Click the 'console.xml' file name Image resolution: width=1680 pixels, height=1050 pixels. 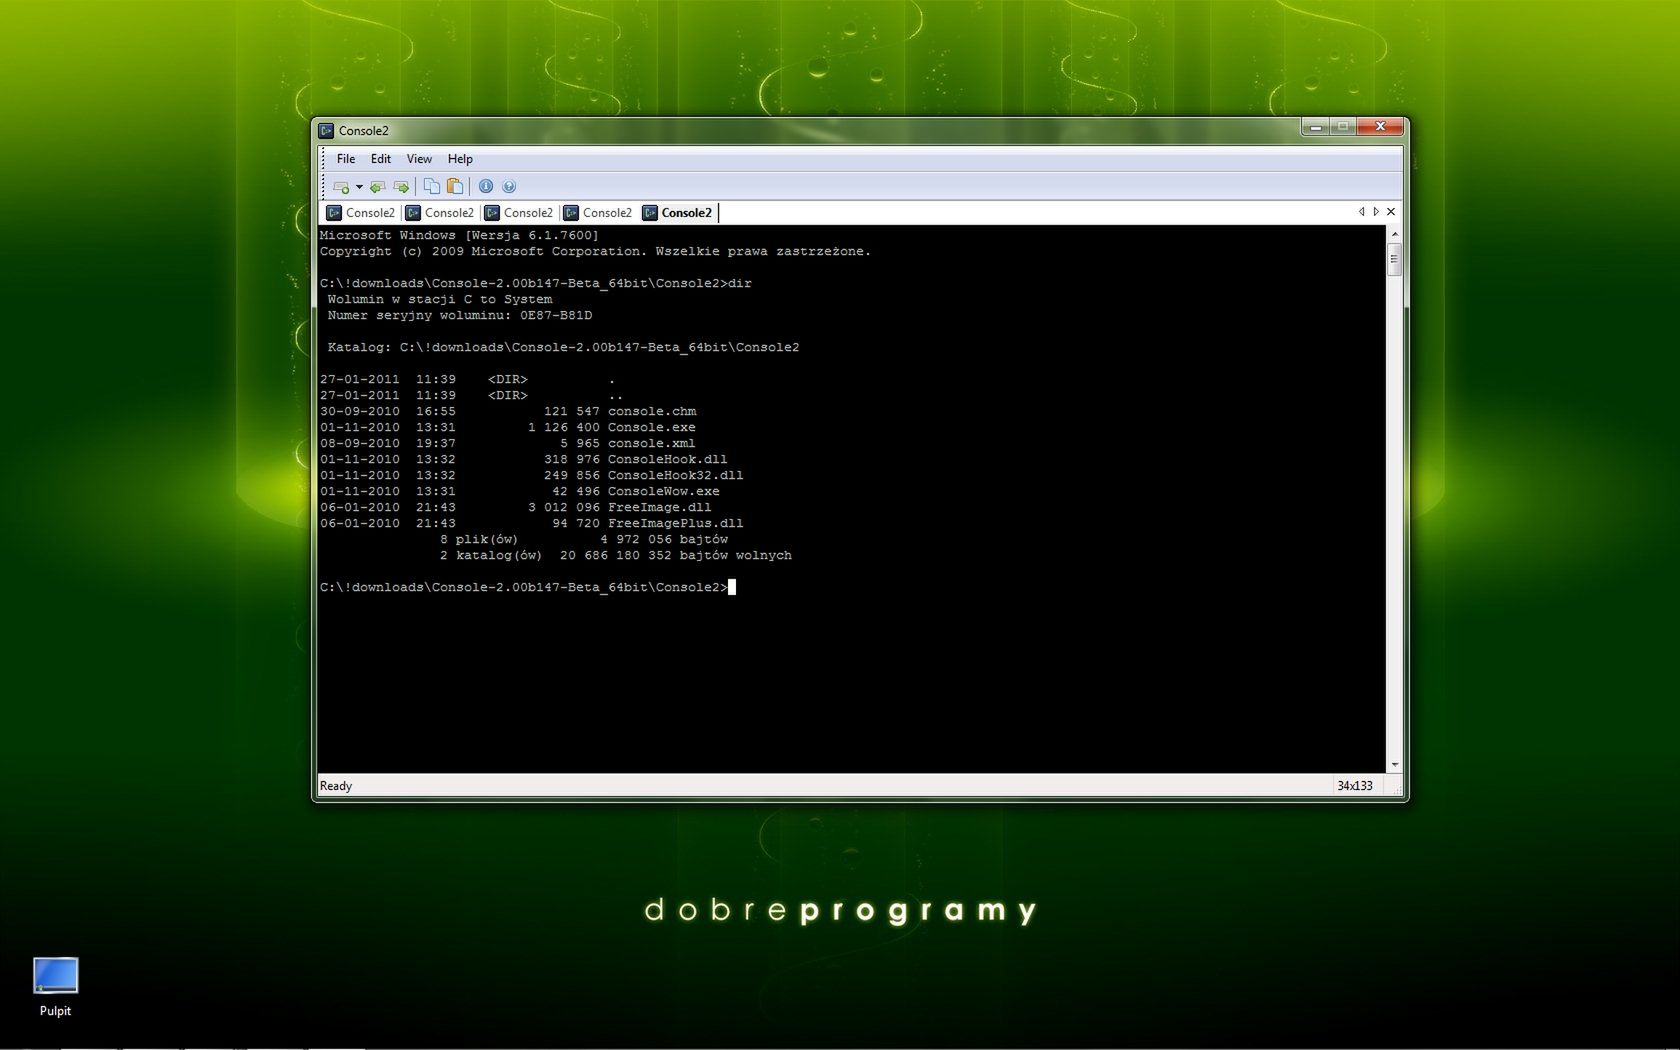click(652, 443)
